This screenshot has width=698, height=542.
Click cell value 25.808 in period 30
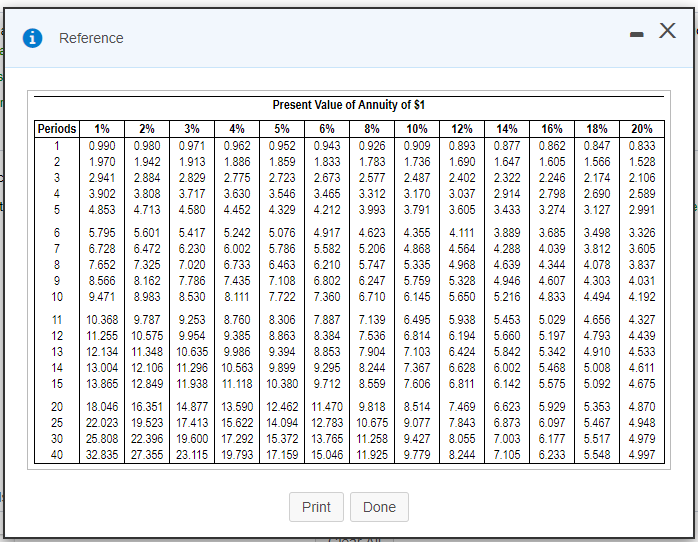click(x=102, y=439)
